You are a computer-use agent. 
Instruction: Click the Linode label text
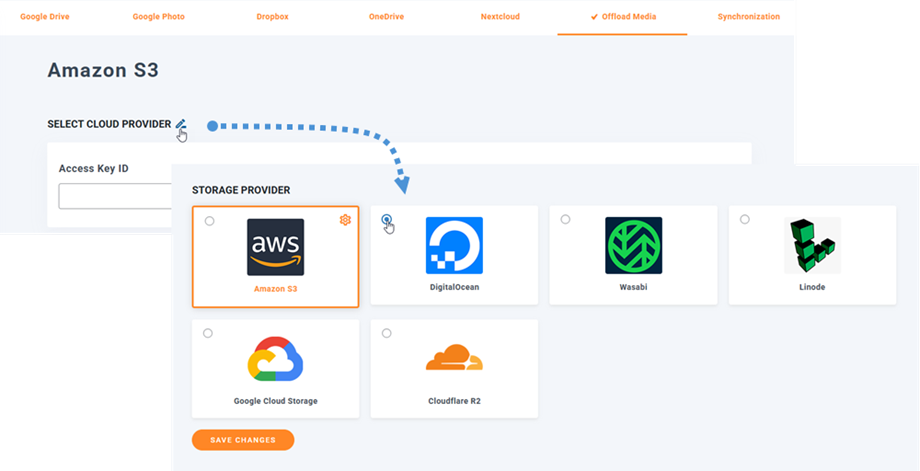(x=813, y=287)
